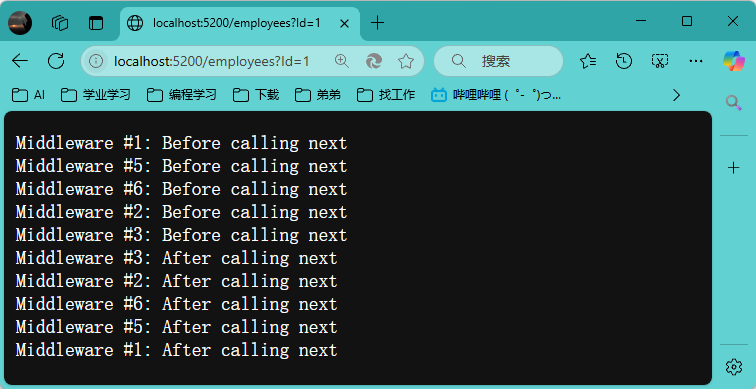The image size is (756, 389).
Task: Close the localhost:5200 tab
Action: click(344, 23)
